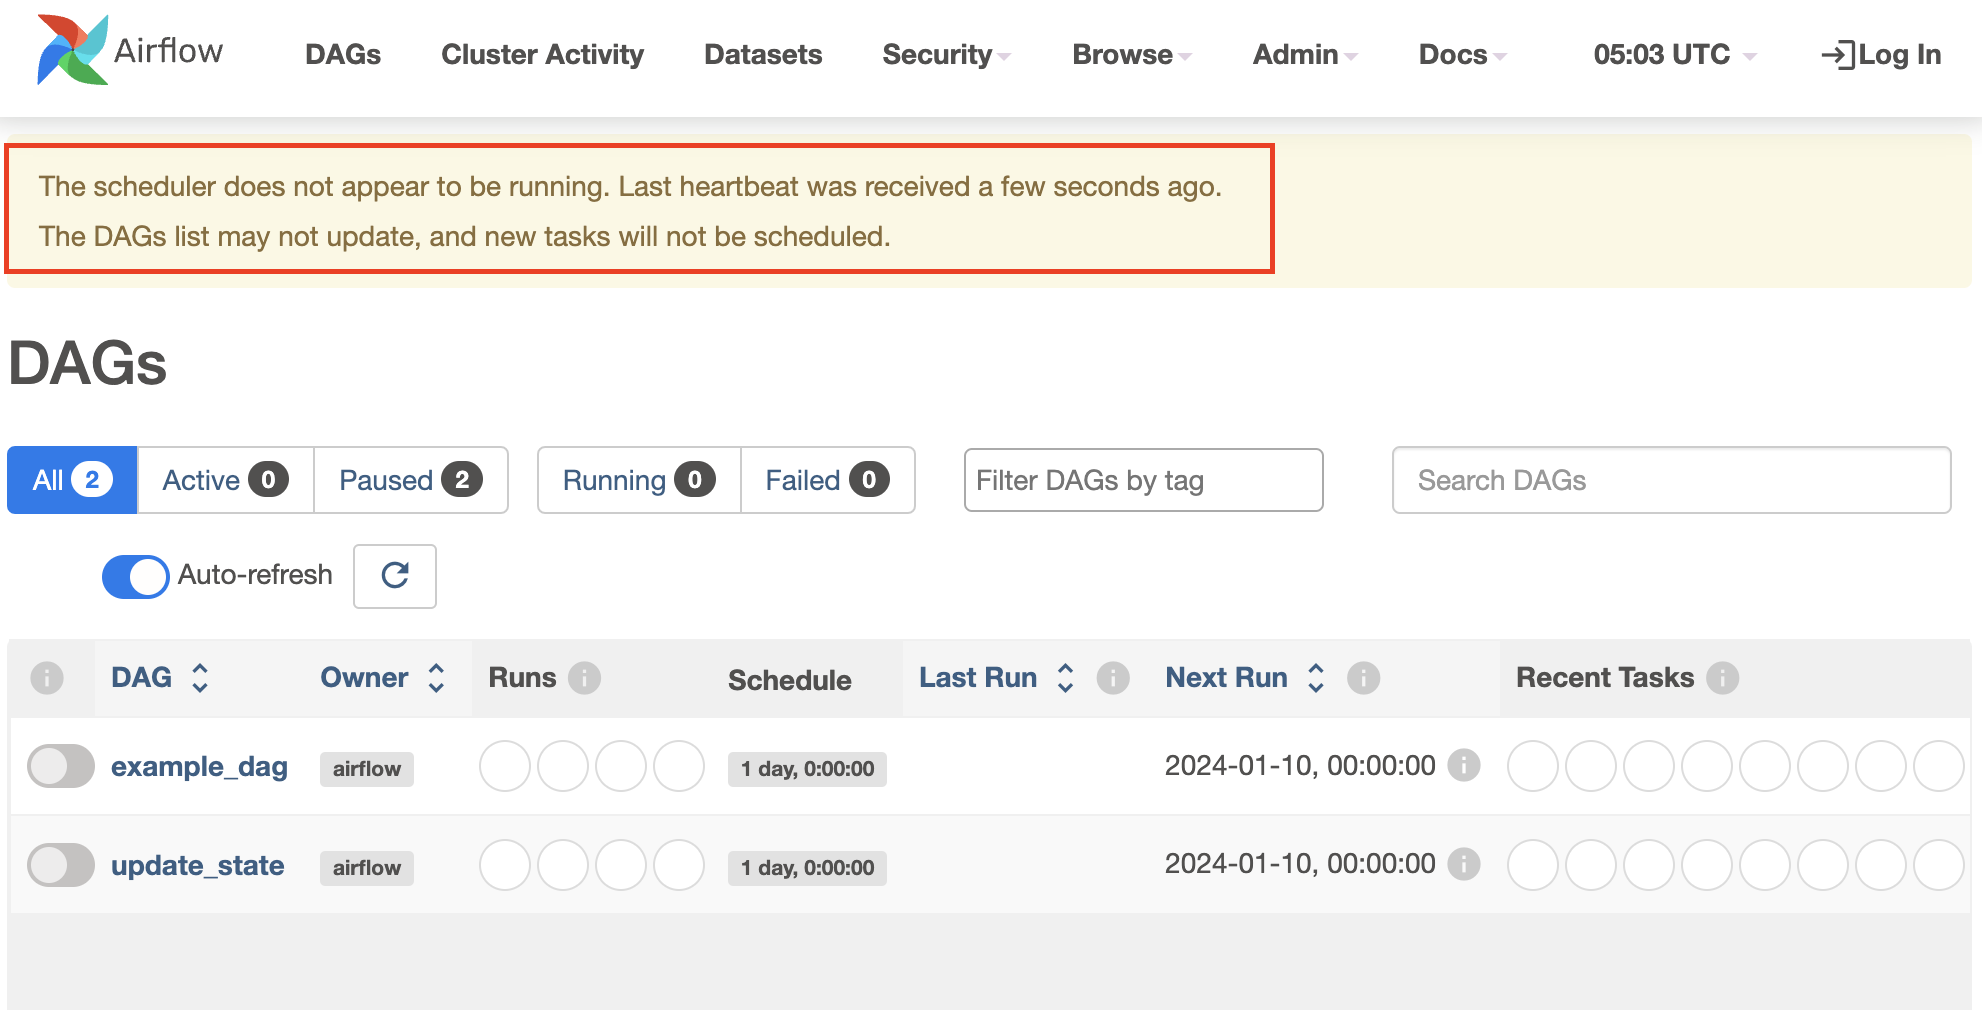Click the login arrow icon beside Log In
This screenshot has height=1010, width=1982.
[x=1838, y=55]
